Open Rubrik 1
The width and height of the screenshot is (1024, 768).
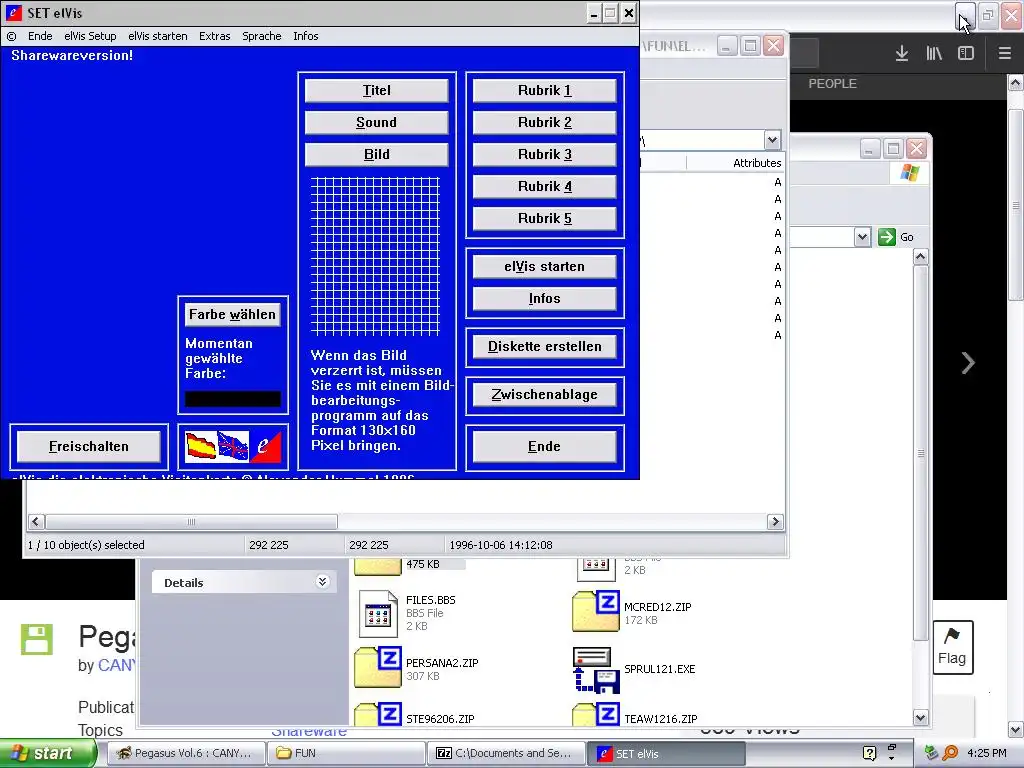pos(544,90)
